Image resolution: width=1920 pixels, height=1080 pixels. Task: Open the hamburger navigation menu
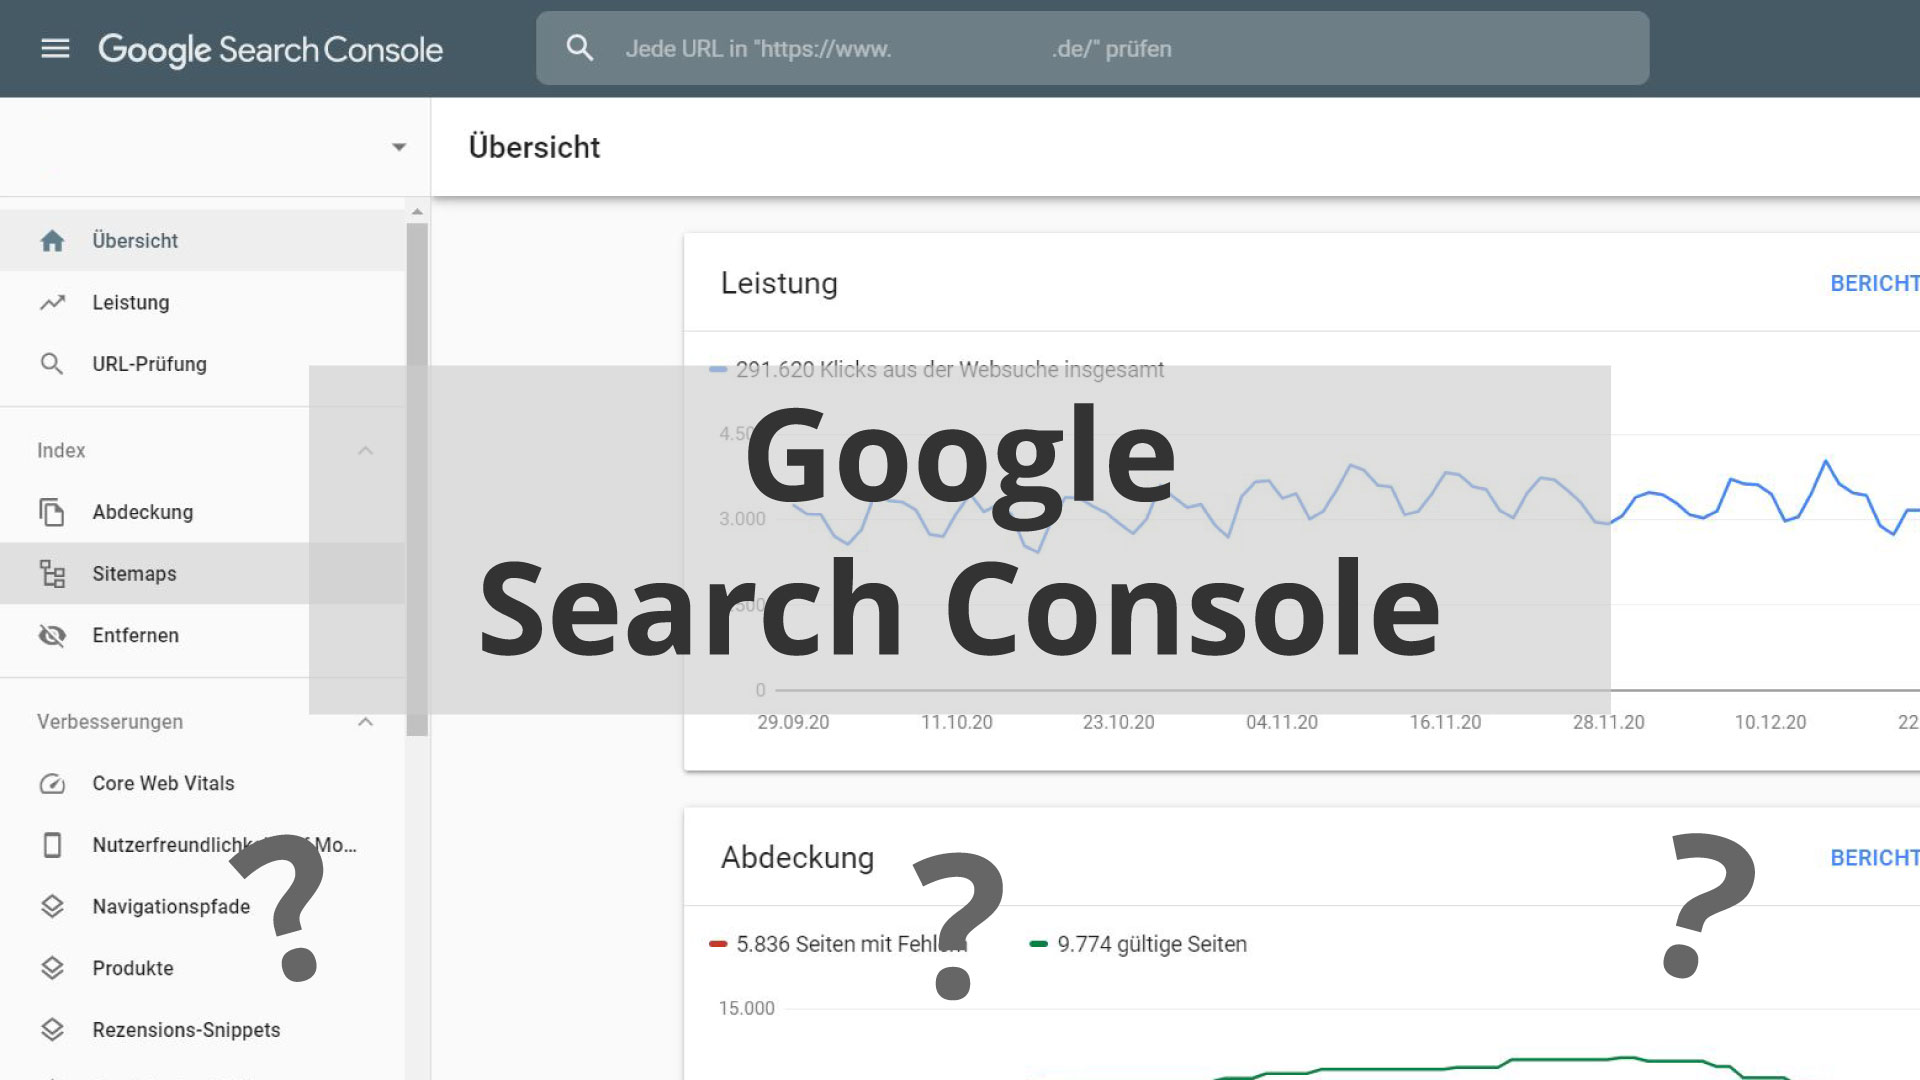tap(55, 48)
